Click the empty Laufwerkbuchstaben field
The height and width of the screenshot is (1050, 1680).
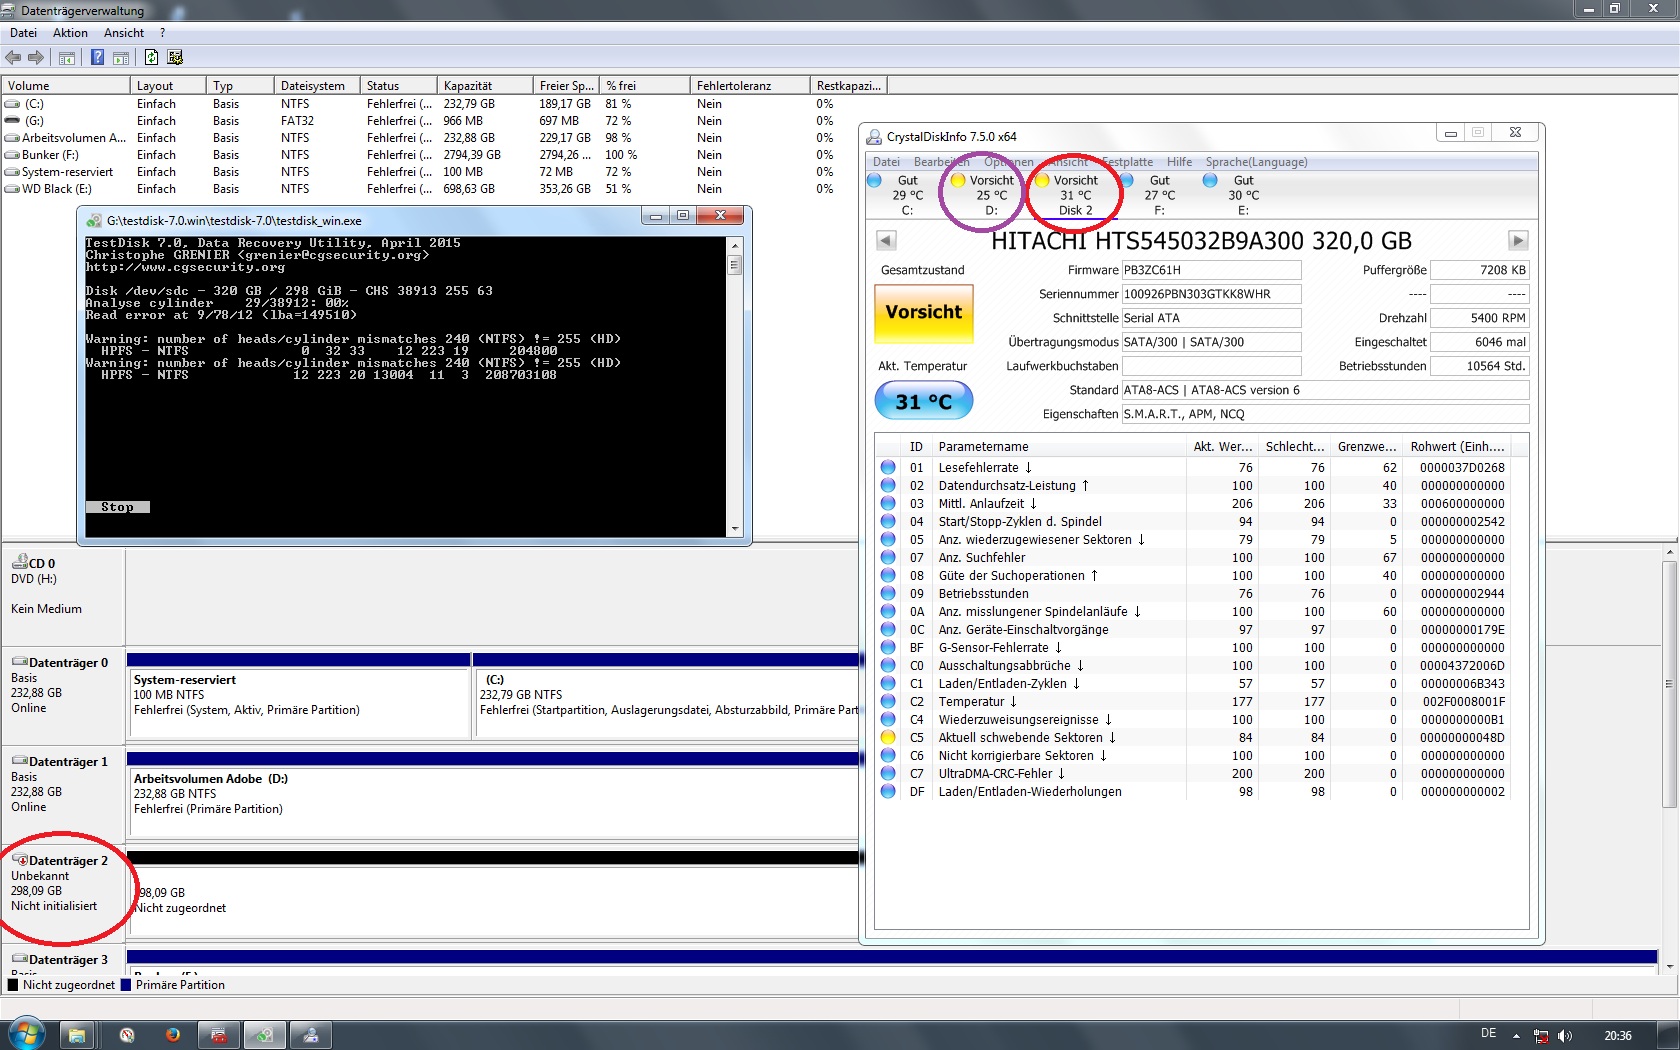tap(1211, 366)
